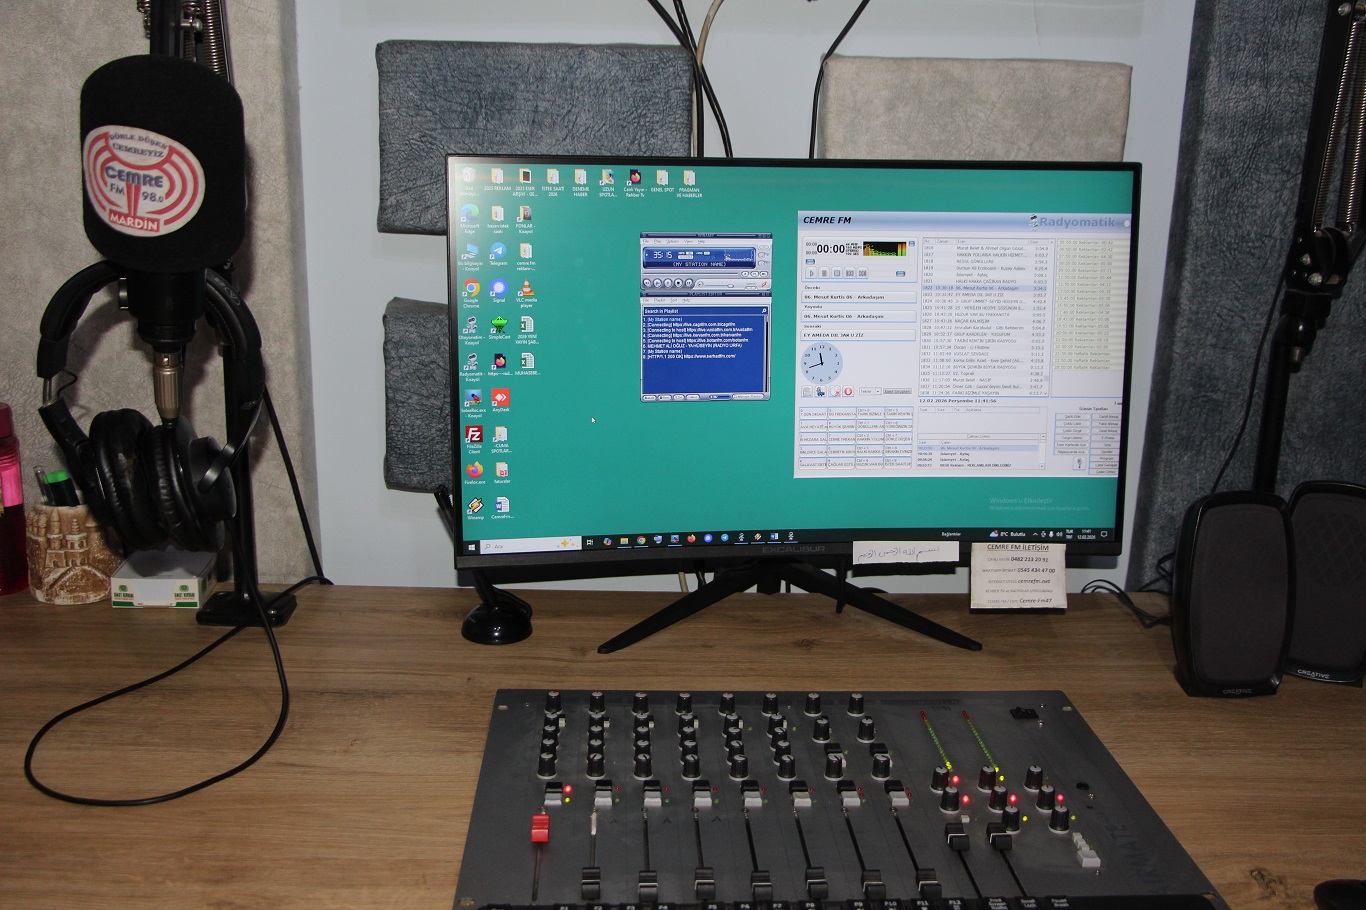Open the VLC media player icon
Image resolution: width=1366 pixels, height=910 pixels.
[526, 289]
